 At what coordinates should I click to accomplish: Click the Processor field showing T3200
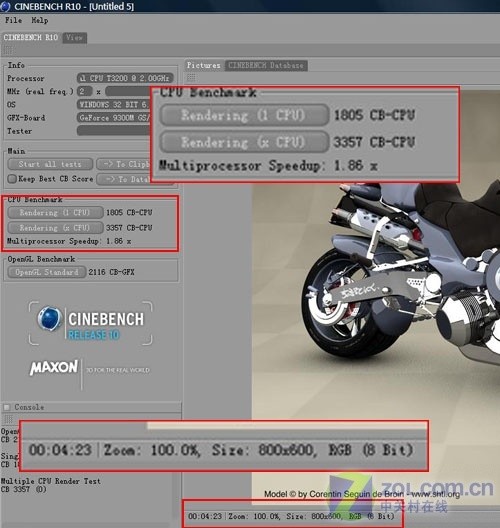click(125, 78)
